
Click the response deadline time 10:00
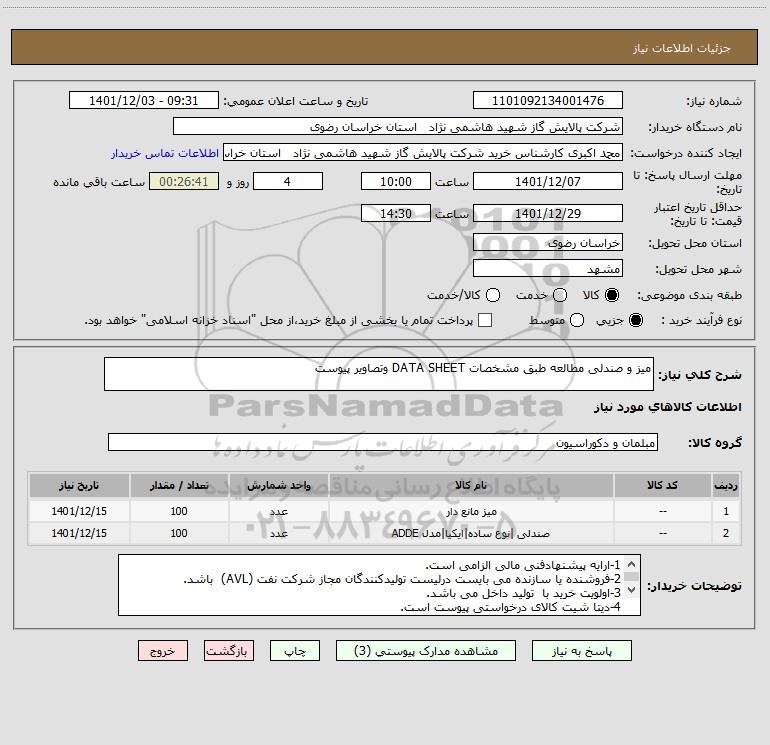point(396,181)
